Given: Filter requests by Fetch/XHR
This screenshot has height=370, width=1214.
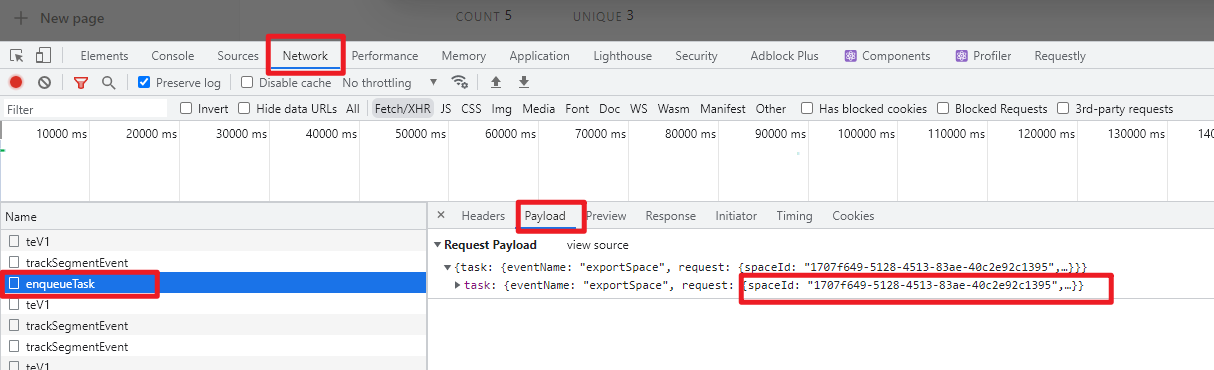Looking at the screenshot, I should pyautogui.click(x=402, y=109).
